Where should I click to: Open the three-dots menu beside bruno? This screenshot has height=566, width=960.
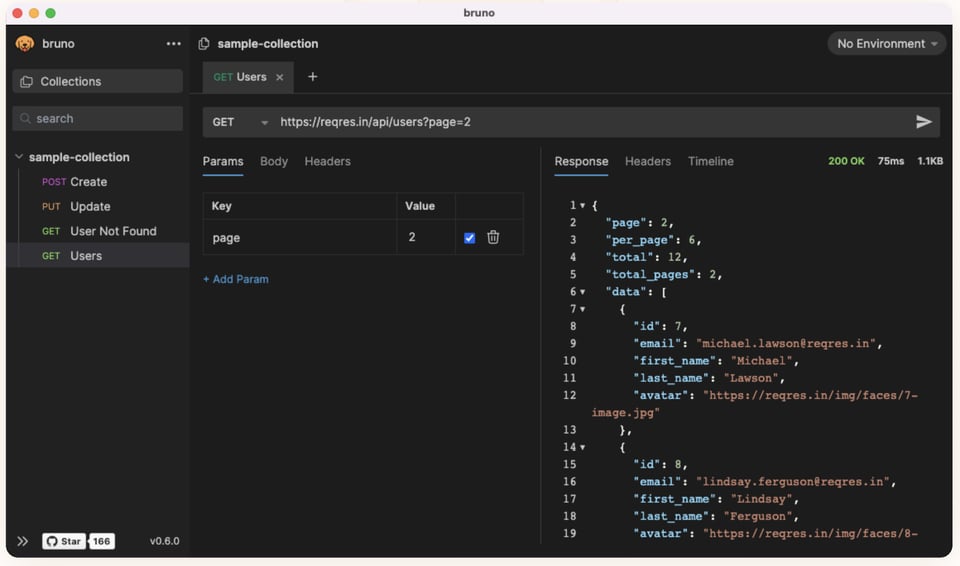(x=174, y=44)
